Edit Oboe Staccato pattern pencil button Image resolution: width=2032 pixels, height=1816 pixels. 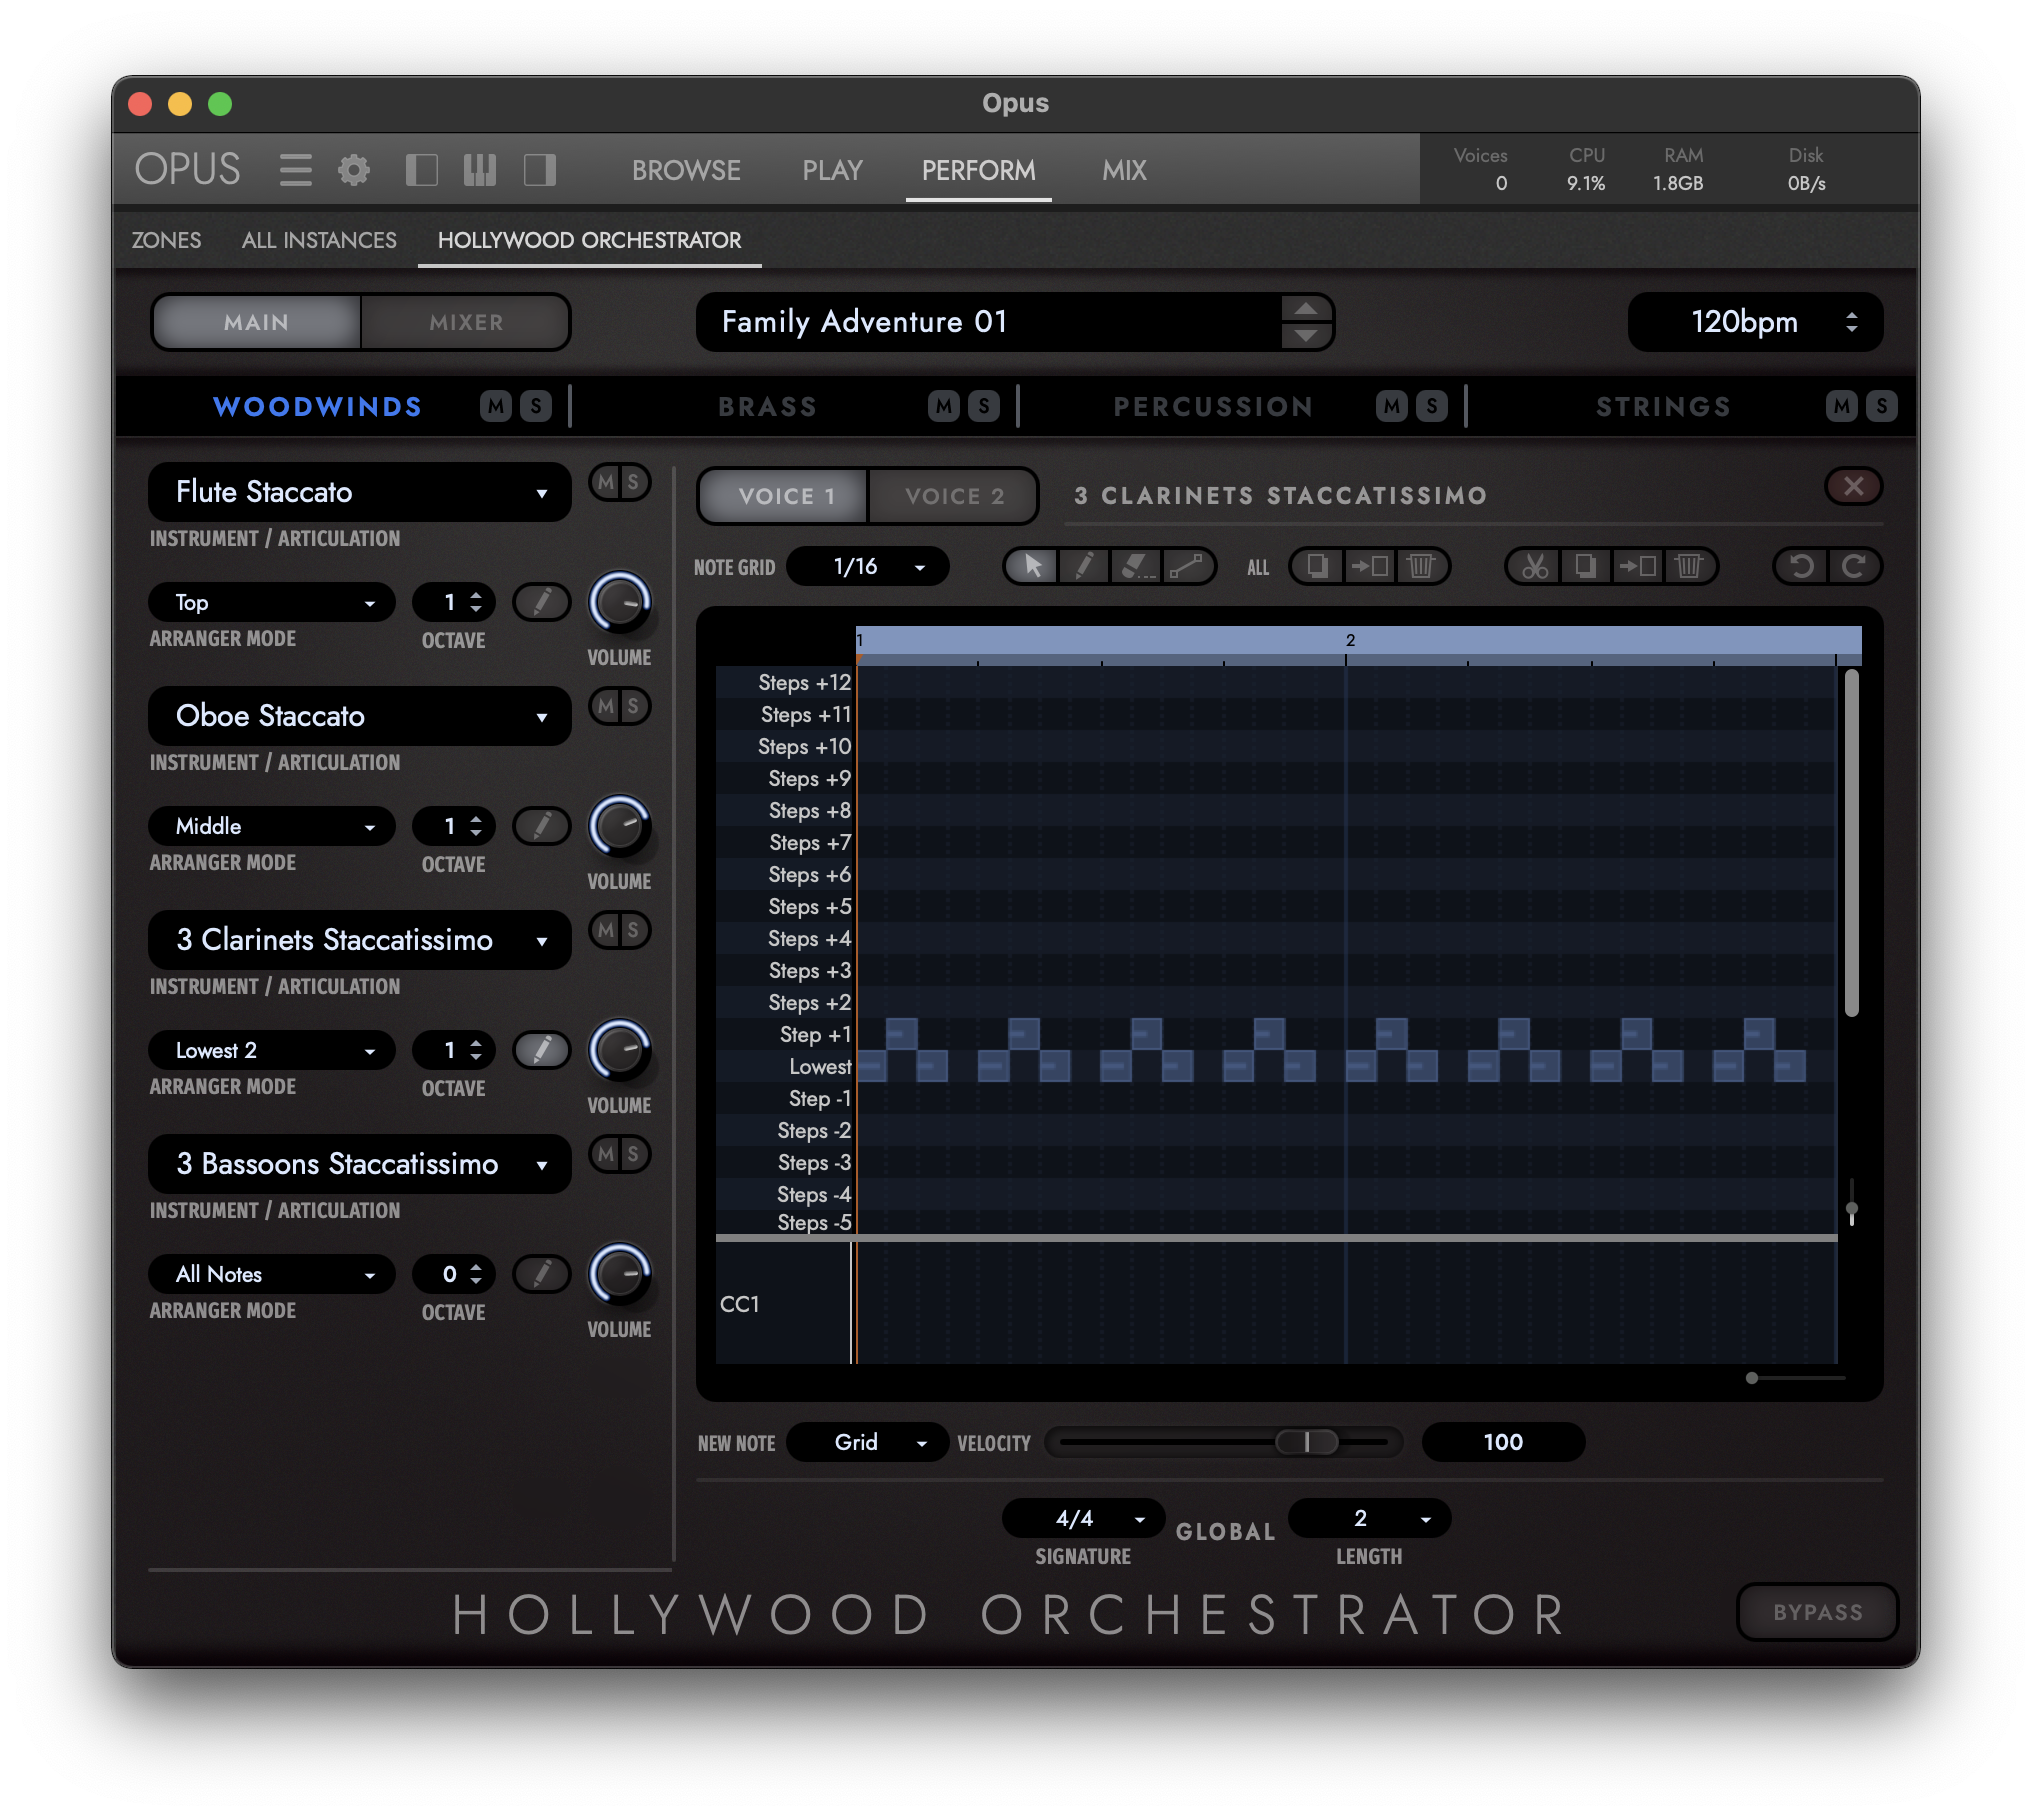pos(542,826)
